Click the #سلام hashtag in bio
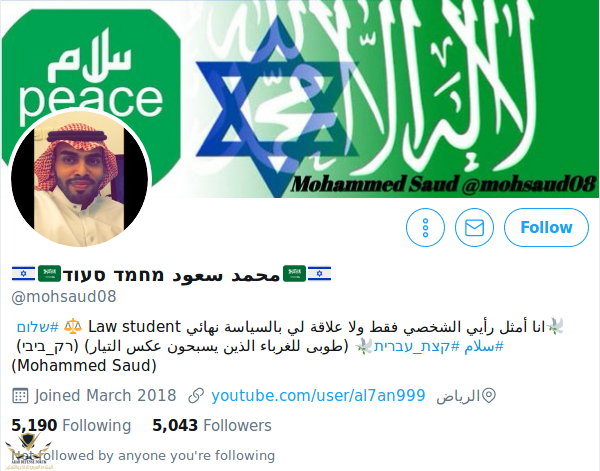Viewport: 600px width, 471px height. (484, 346)
